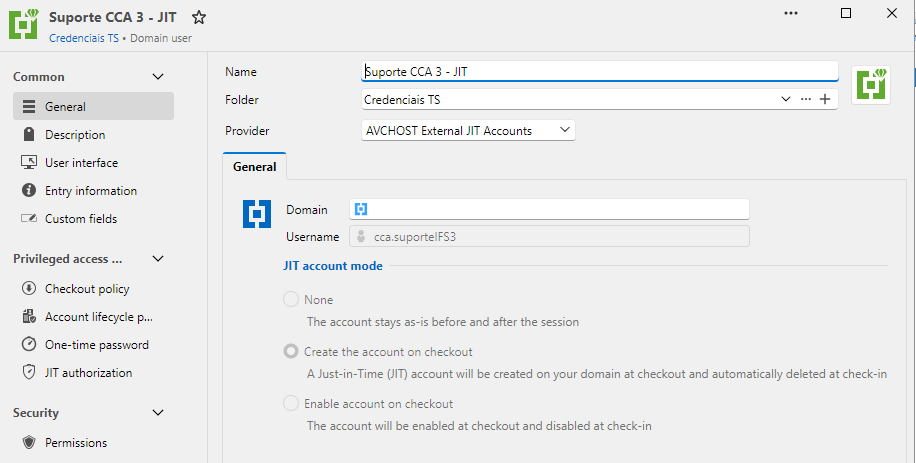Click the Custom fields icon
Image resolution: width=916 pixels, height=463 pixels.
(x=29, y=218)
